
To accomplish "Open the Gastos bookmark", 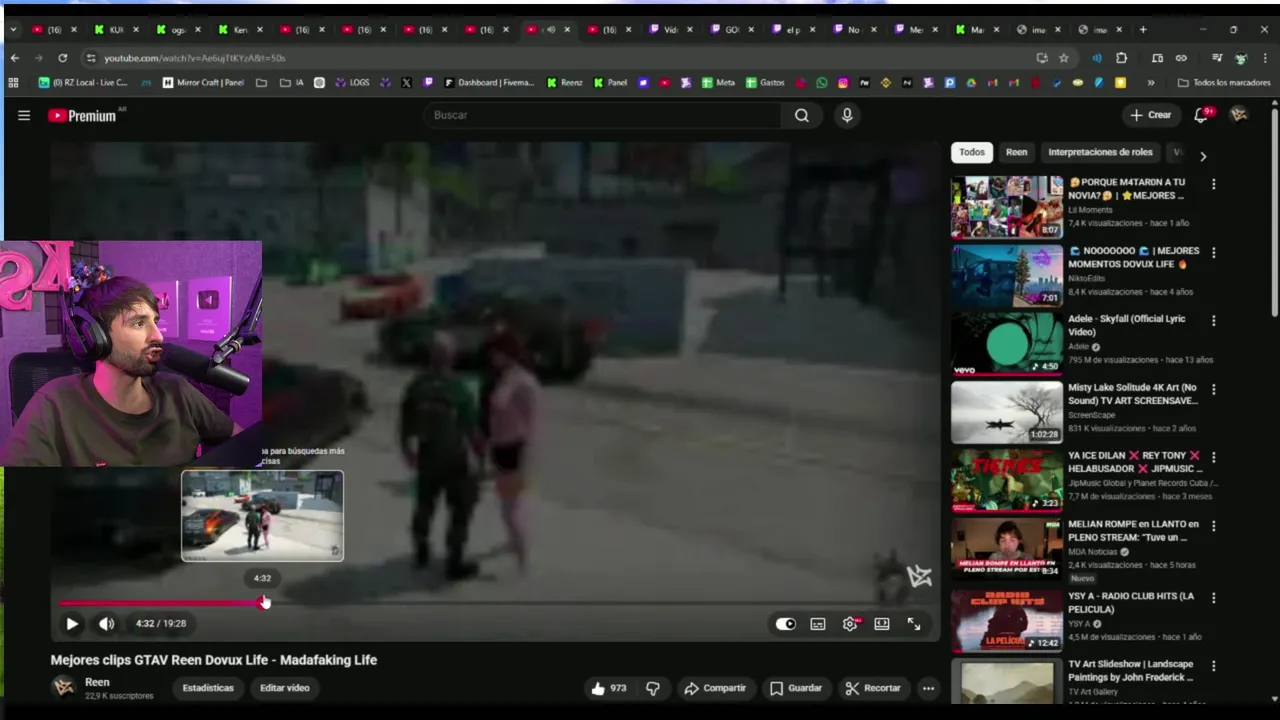I will point(765,83).
